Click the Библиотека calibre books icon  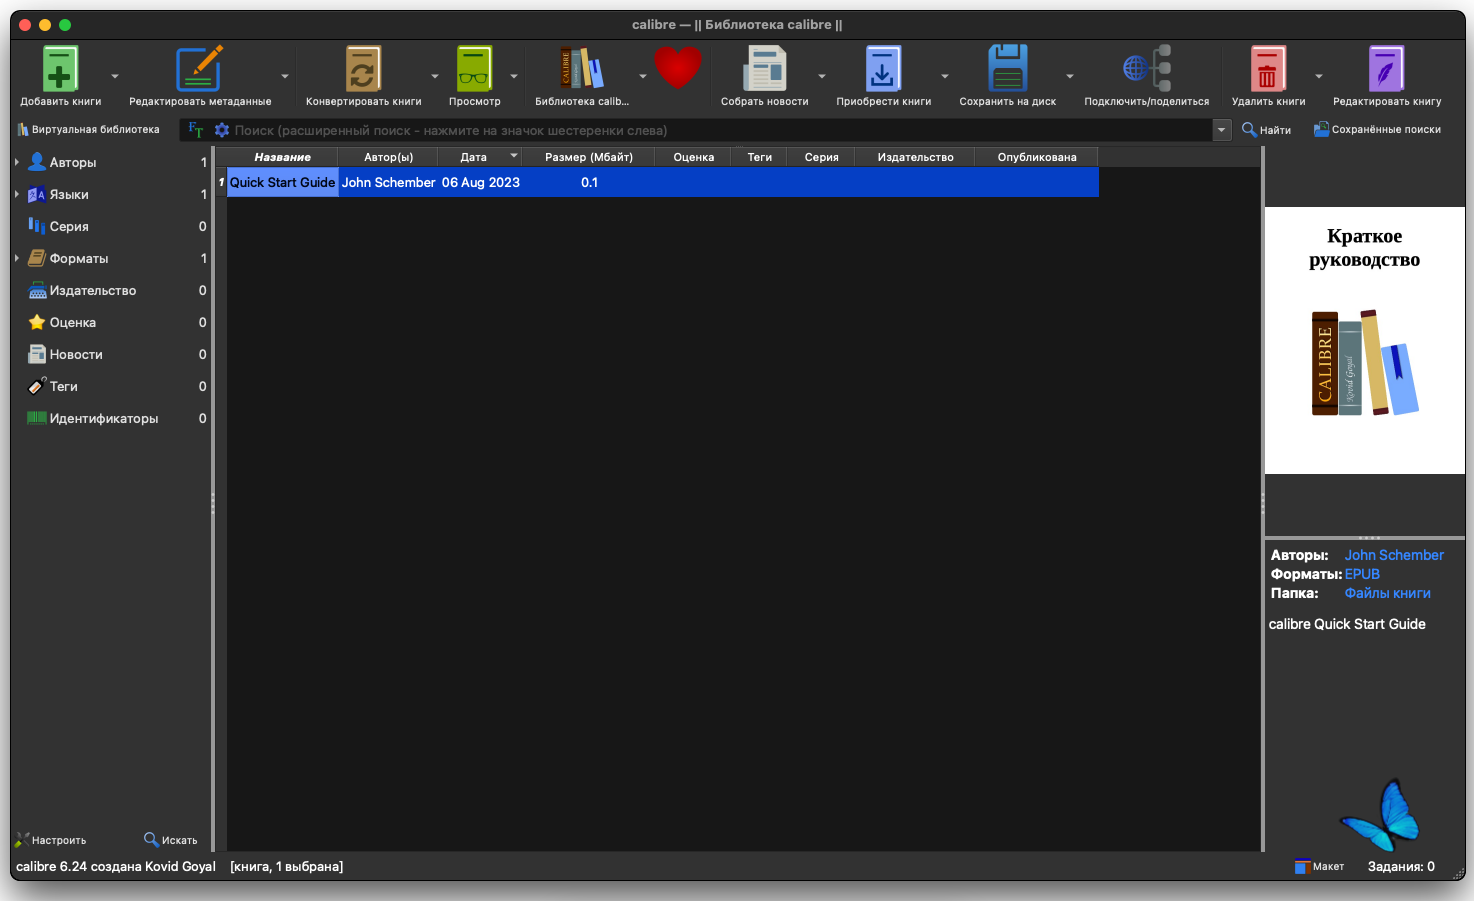tap(581, 69)
